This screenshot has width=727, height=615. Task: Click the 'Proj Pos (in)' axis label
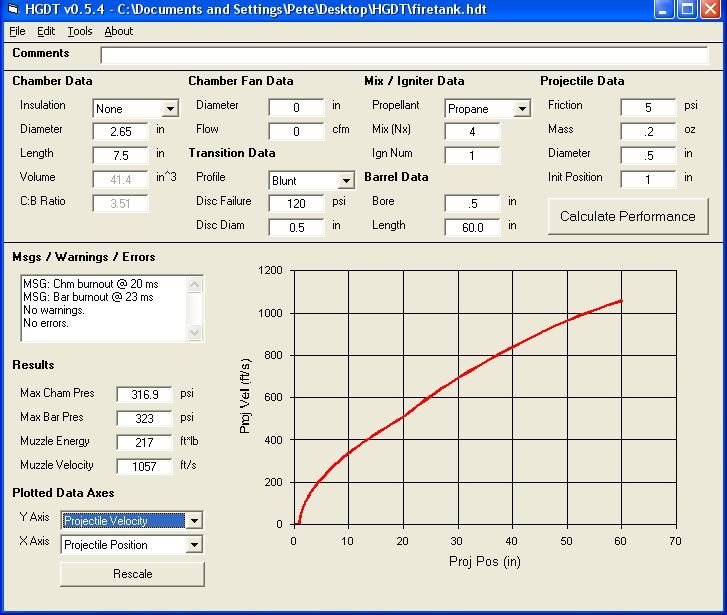[x=485, y=562]
